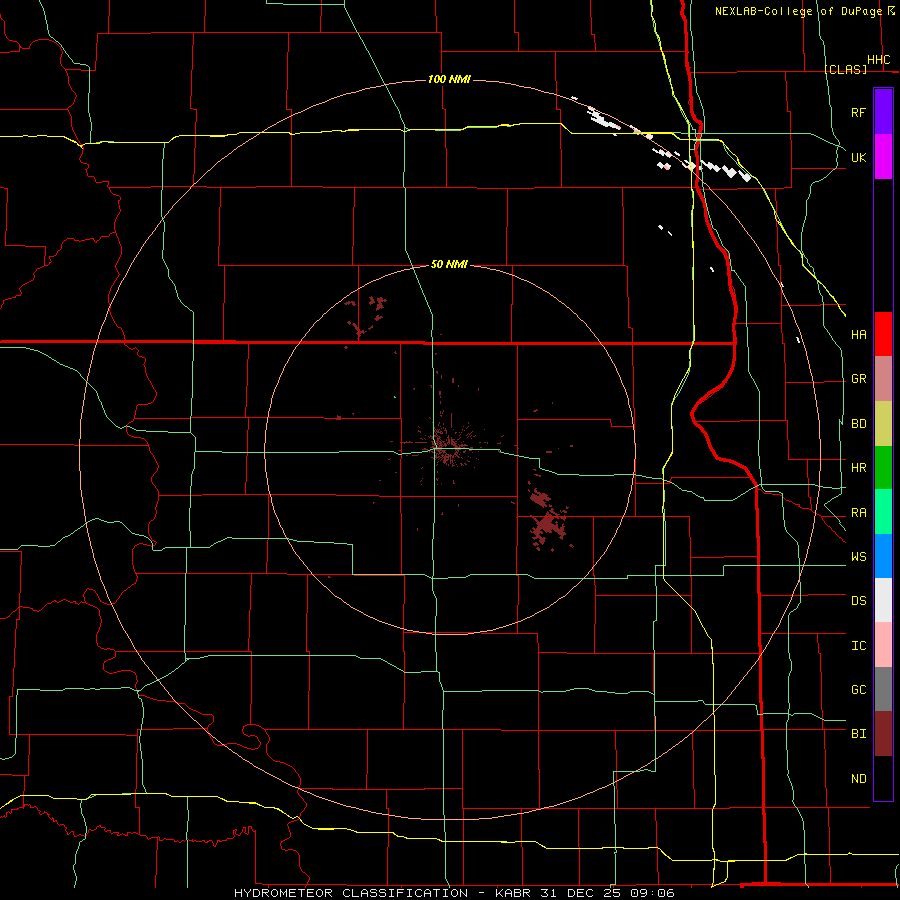
Task: Pick the dusty pink GR swatch
Action: (x=883, y=379)
